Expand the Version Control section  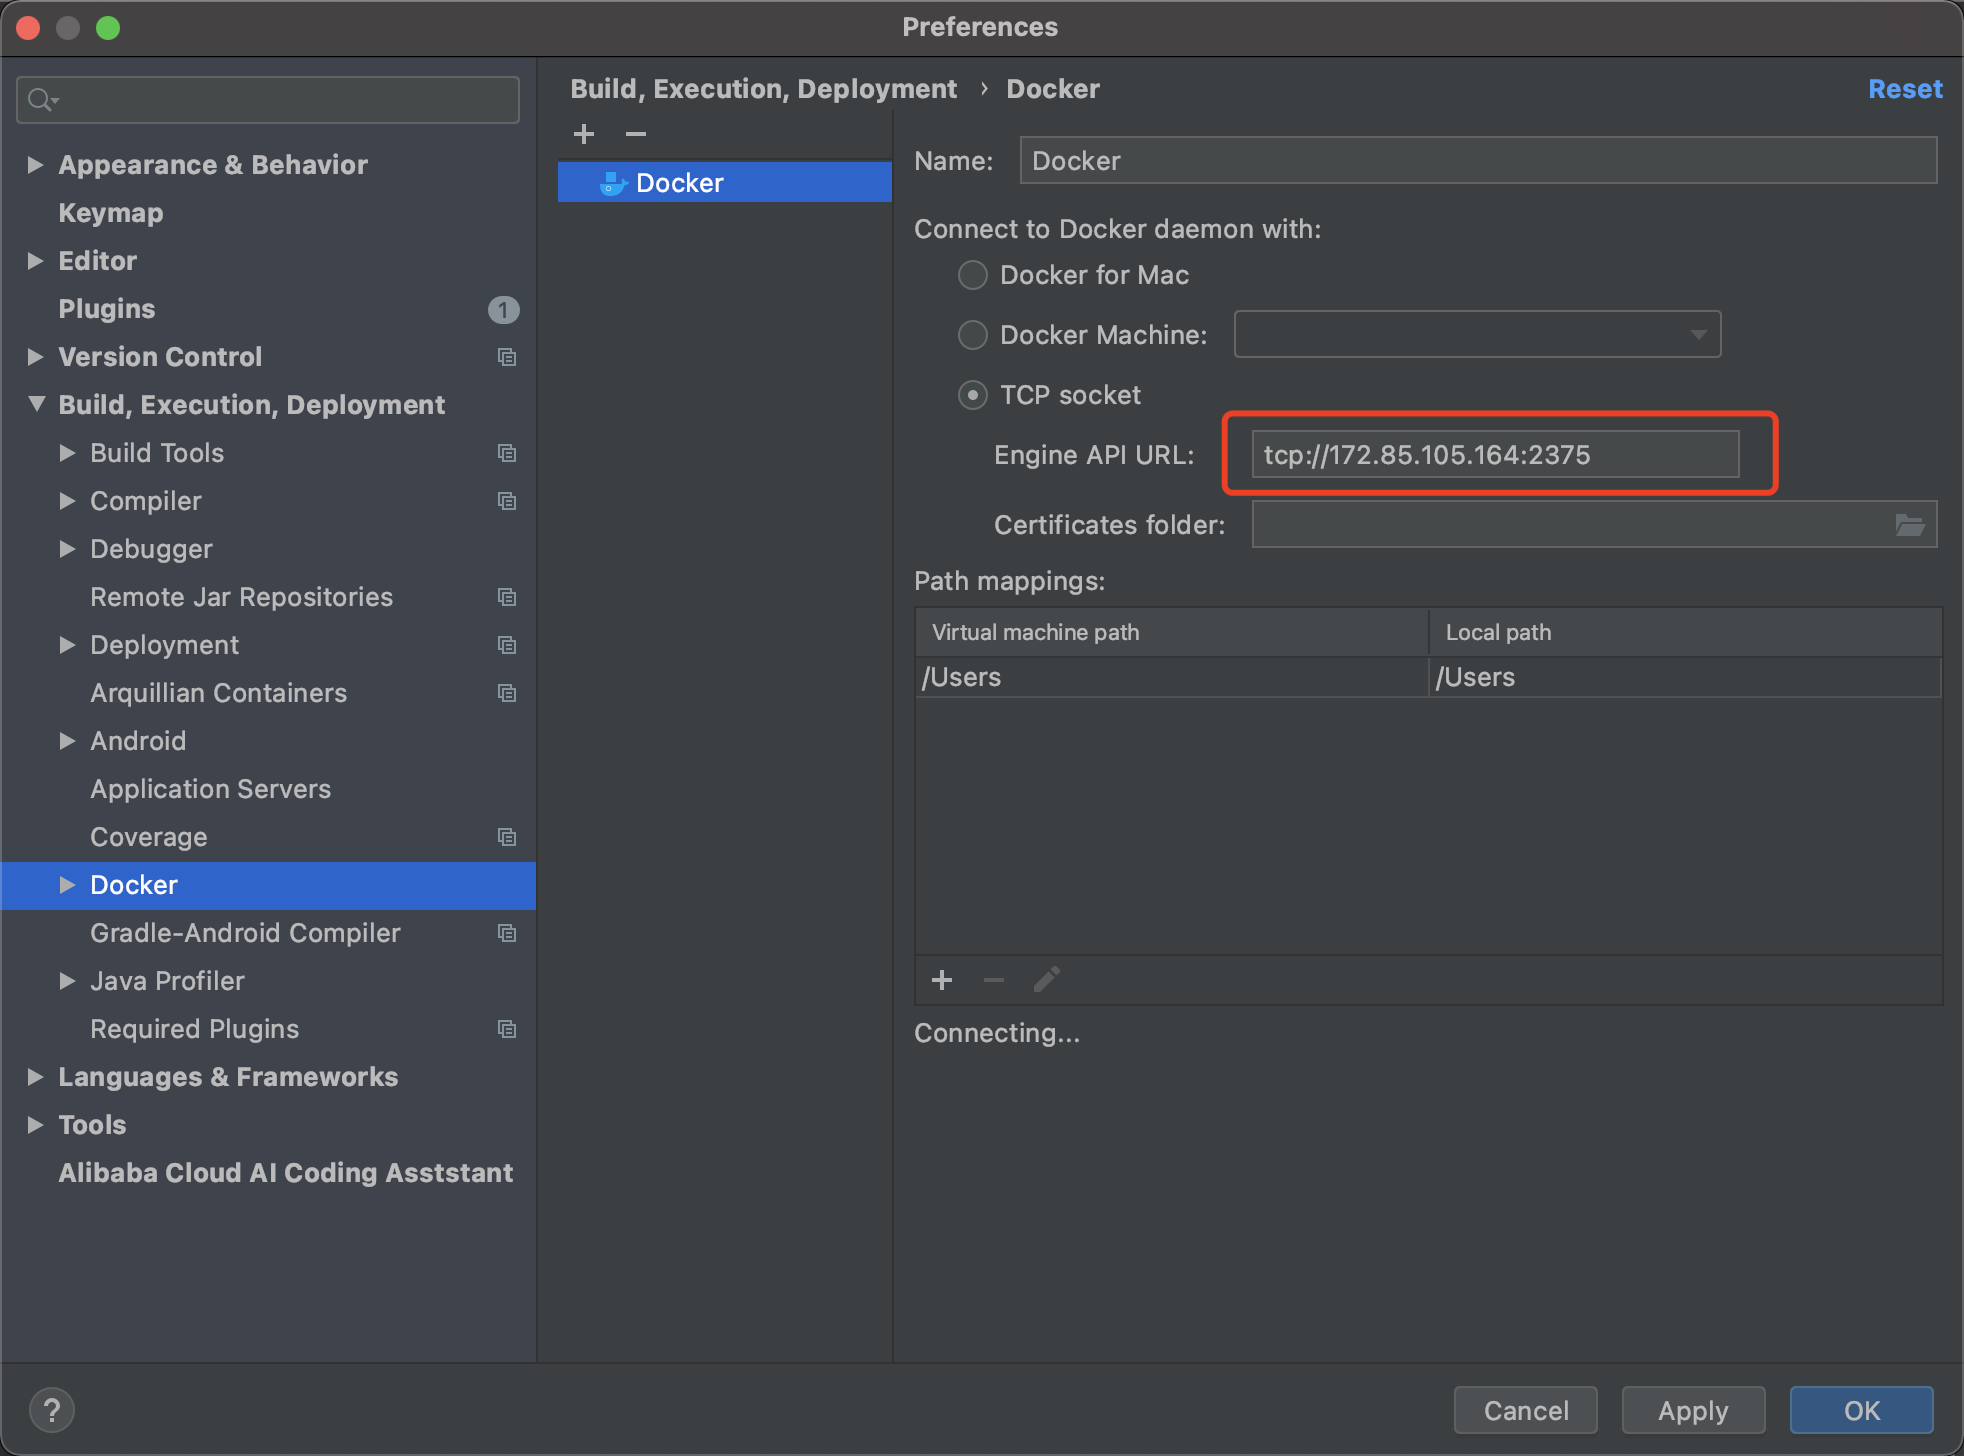(35, 357)
